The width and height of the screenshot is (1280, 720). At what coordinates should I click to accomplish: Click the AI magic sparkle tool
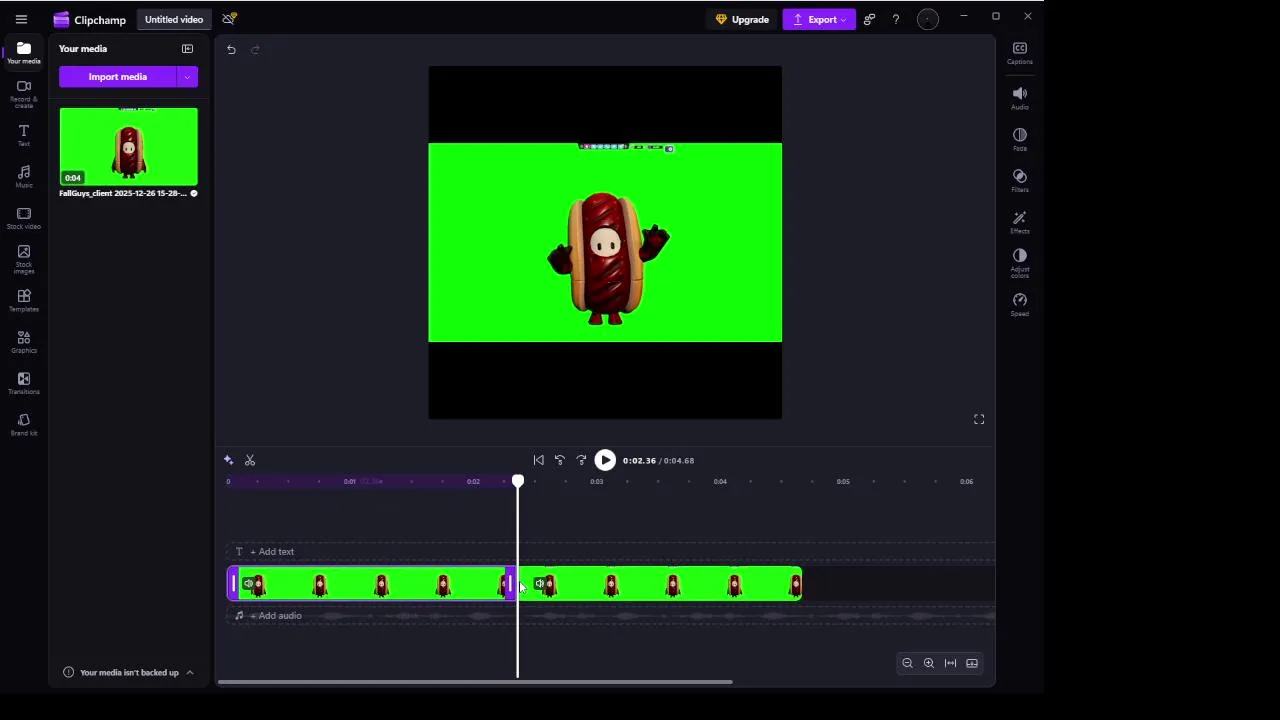coord(228,460)
